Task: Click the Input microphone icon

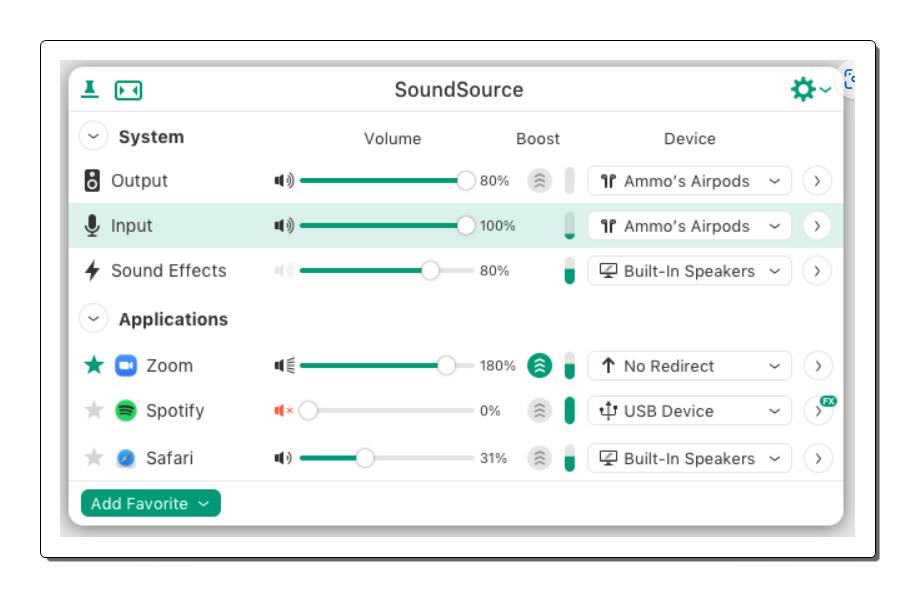Action: [x=92, y=225]
